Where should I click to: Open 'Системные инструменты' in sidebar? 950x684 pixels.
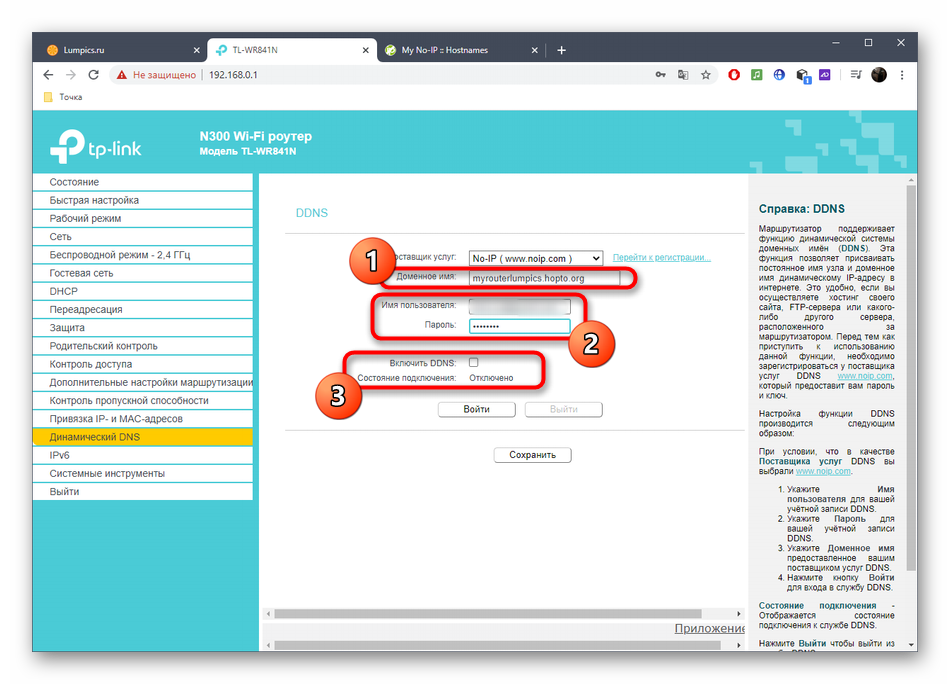pos(107,473)
